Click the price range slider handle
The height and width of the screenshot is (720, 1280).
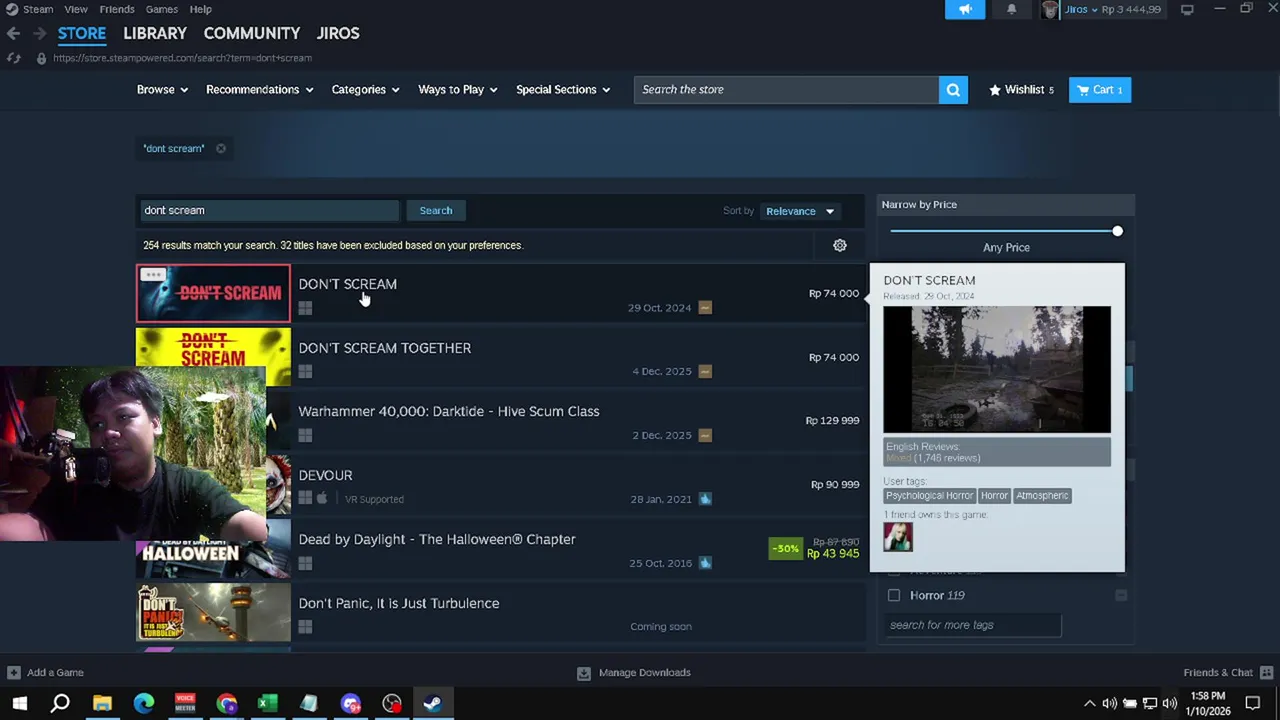[x=1117, y=232]
